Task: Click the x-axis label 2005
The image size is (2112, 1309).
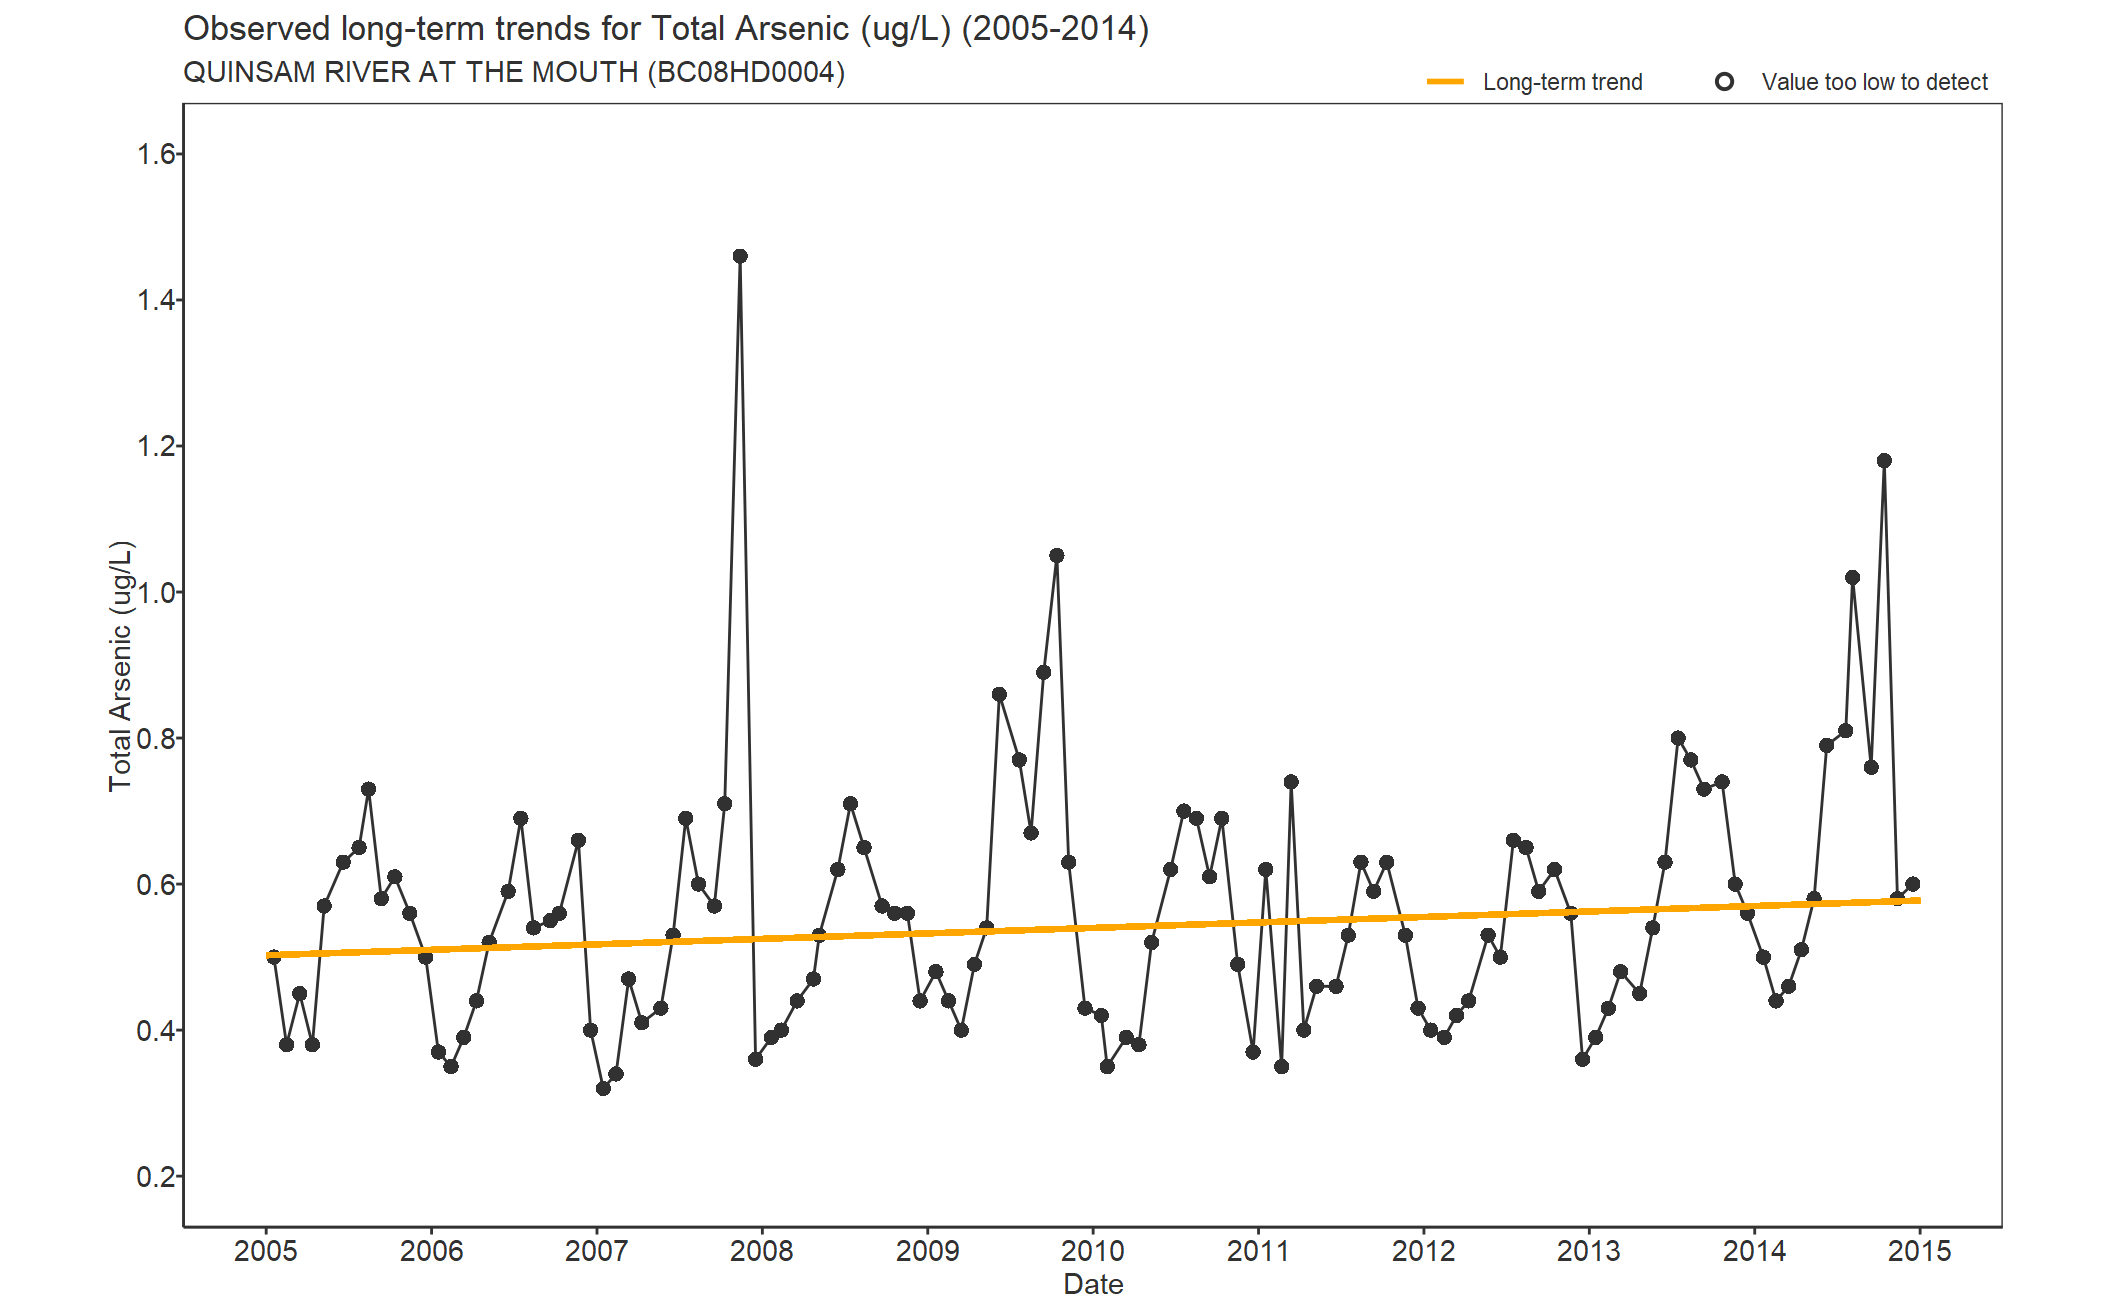Action: pos(266,1251)
